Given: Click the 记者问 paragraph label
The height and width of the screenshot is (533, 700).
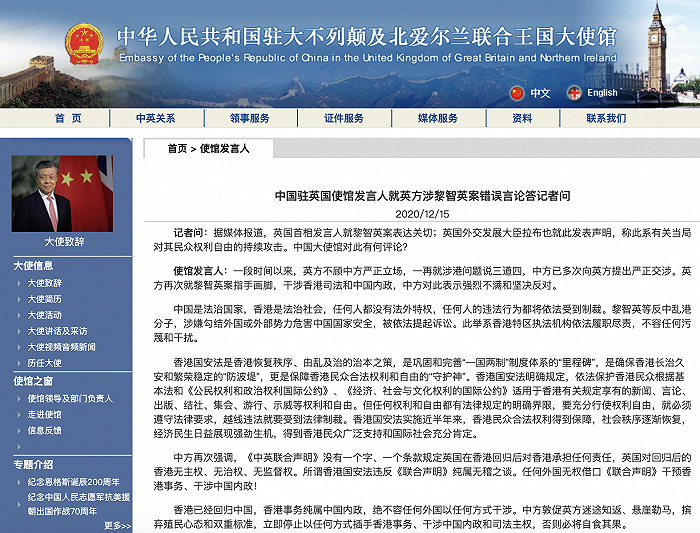Looking at the screenshot, I should 191,233.
